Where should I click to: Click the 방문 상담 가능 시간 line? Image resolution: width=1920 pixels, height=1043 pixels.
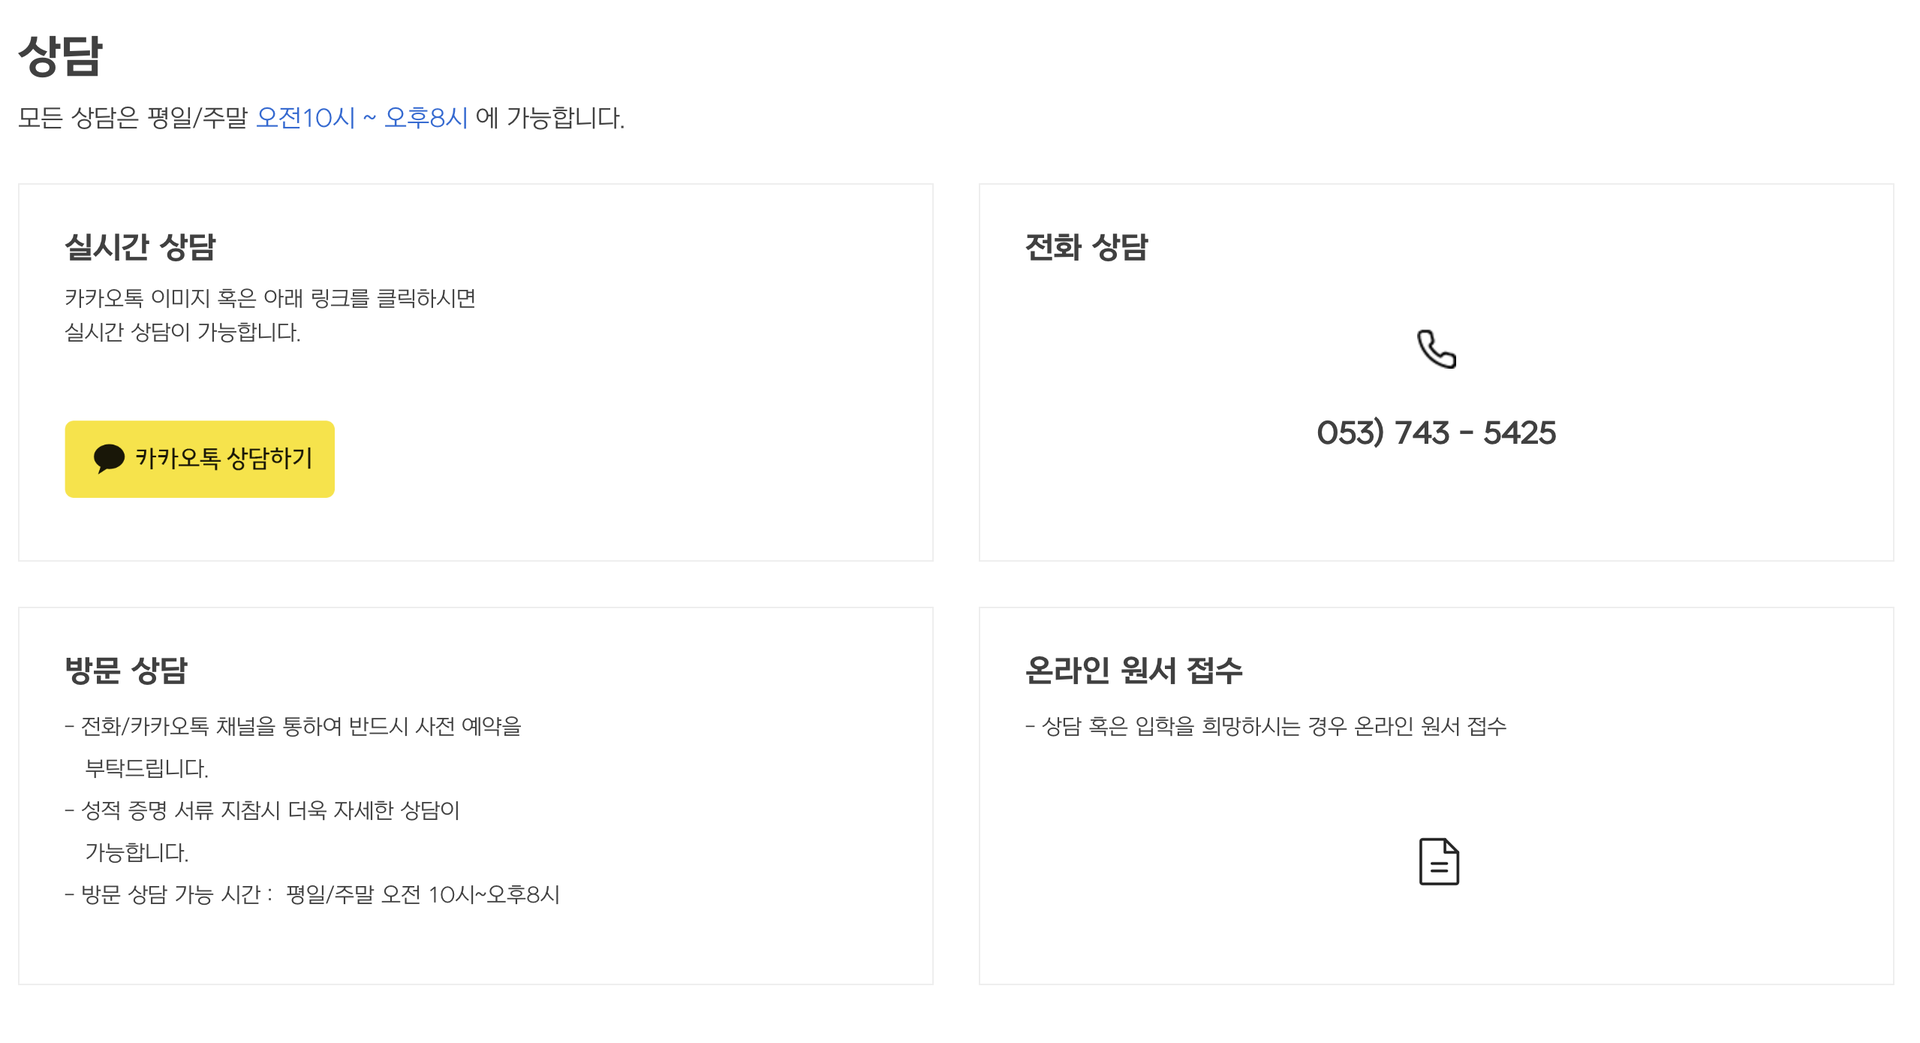312,894
